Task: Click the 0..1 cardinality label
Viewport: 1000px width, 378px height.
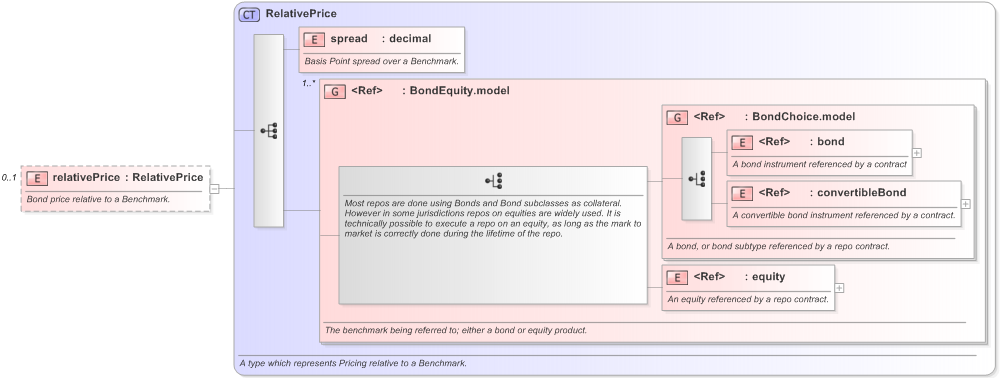Action: pos(9,178)
